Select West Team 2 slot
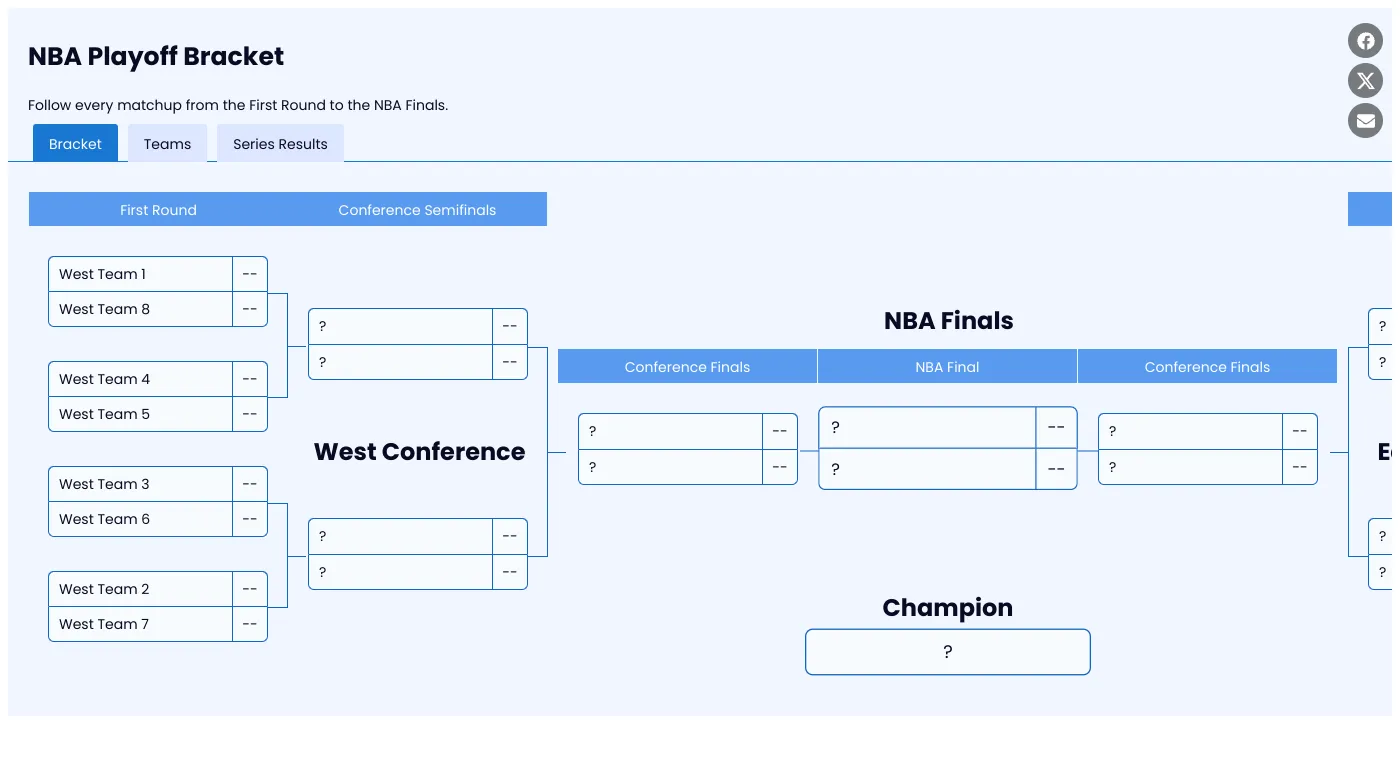Screen dimensions: 1400x768 [x=140, y=589]
